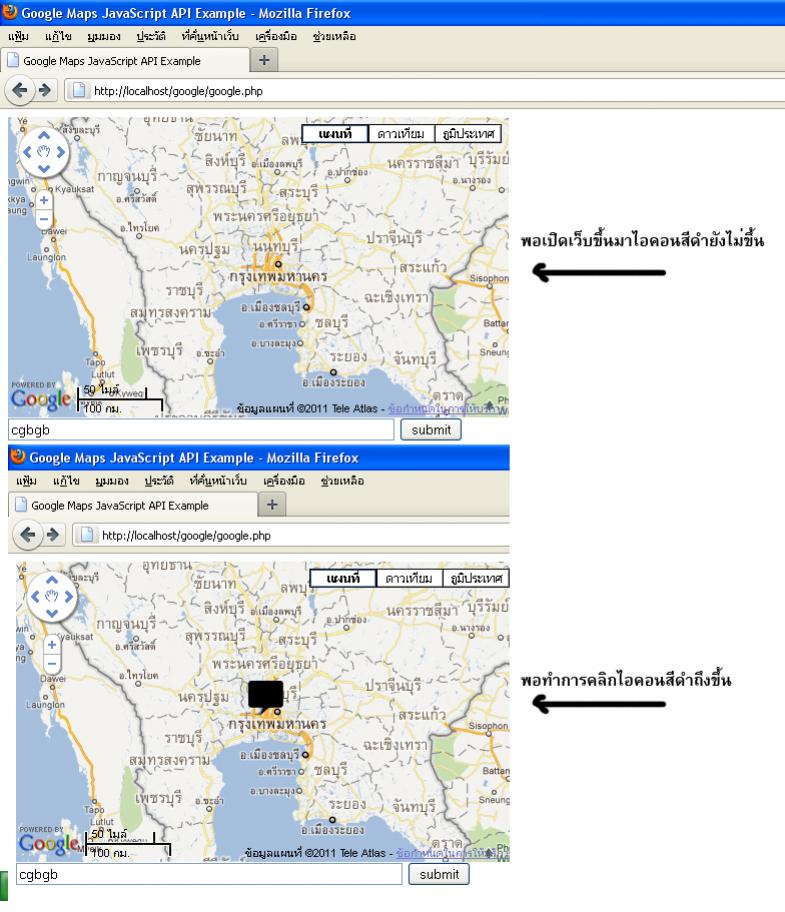Open the ประวัติ menu in top window
Viewport: 785px width, 912px height.
(x=151, y=36)
